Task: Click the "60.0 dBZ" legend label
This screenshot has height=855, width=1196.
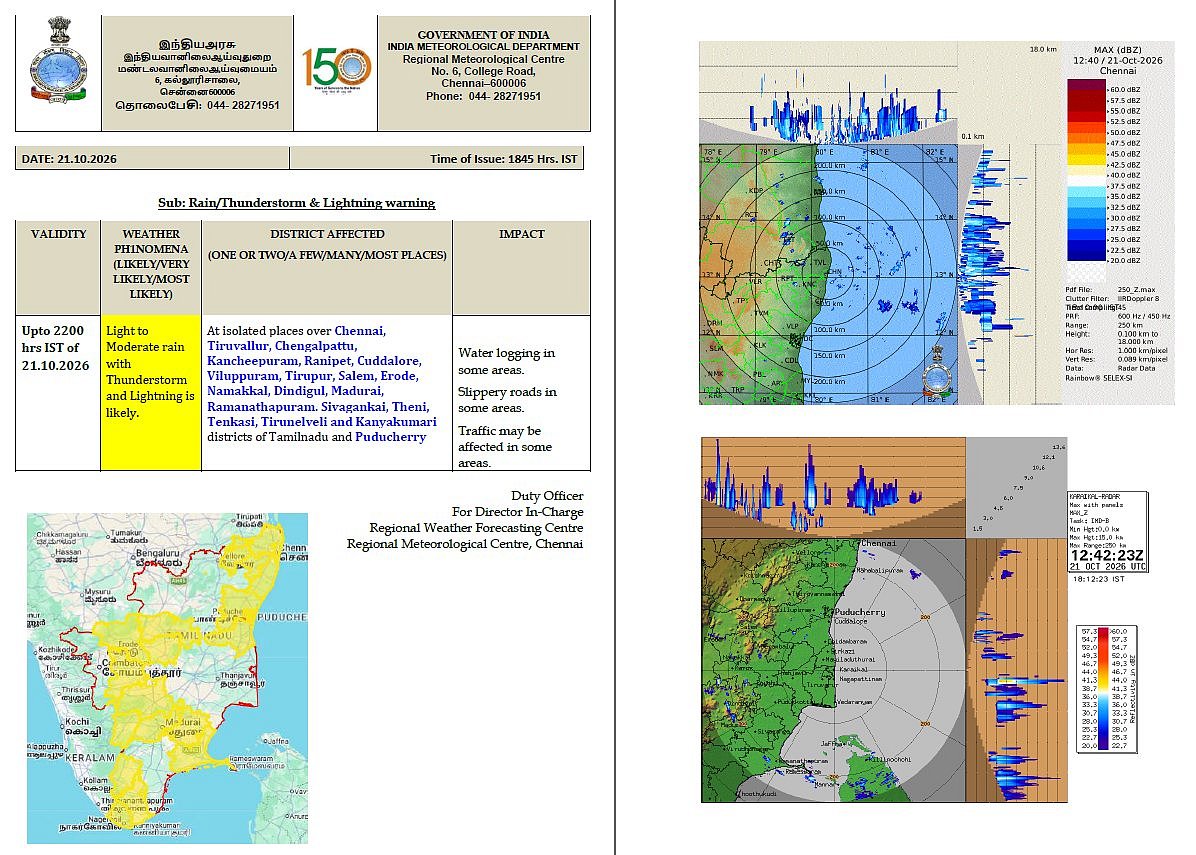Action: click(1125, 89)
